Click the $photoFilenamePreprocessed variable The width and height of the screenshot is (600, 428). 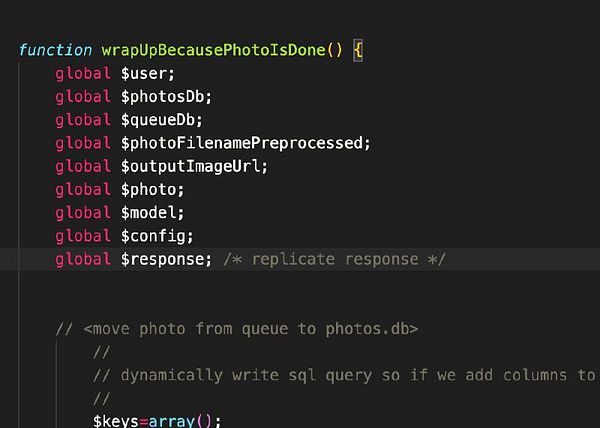(245, 143)
